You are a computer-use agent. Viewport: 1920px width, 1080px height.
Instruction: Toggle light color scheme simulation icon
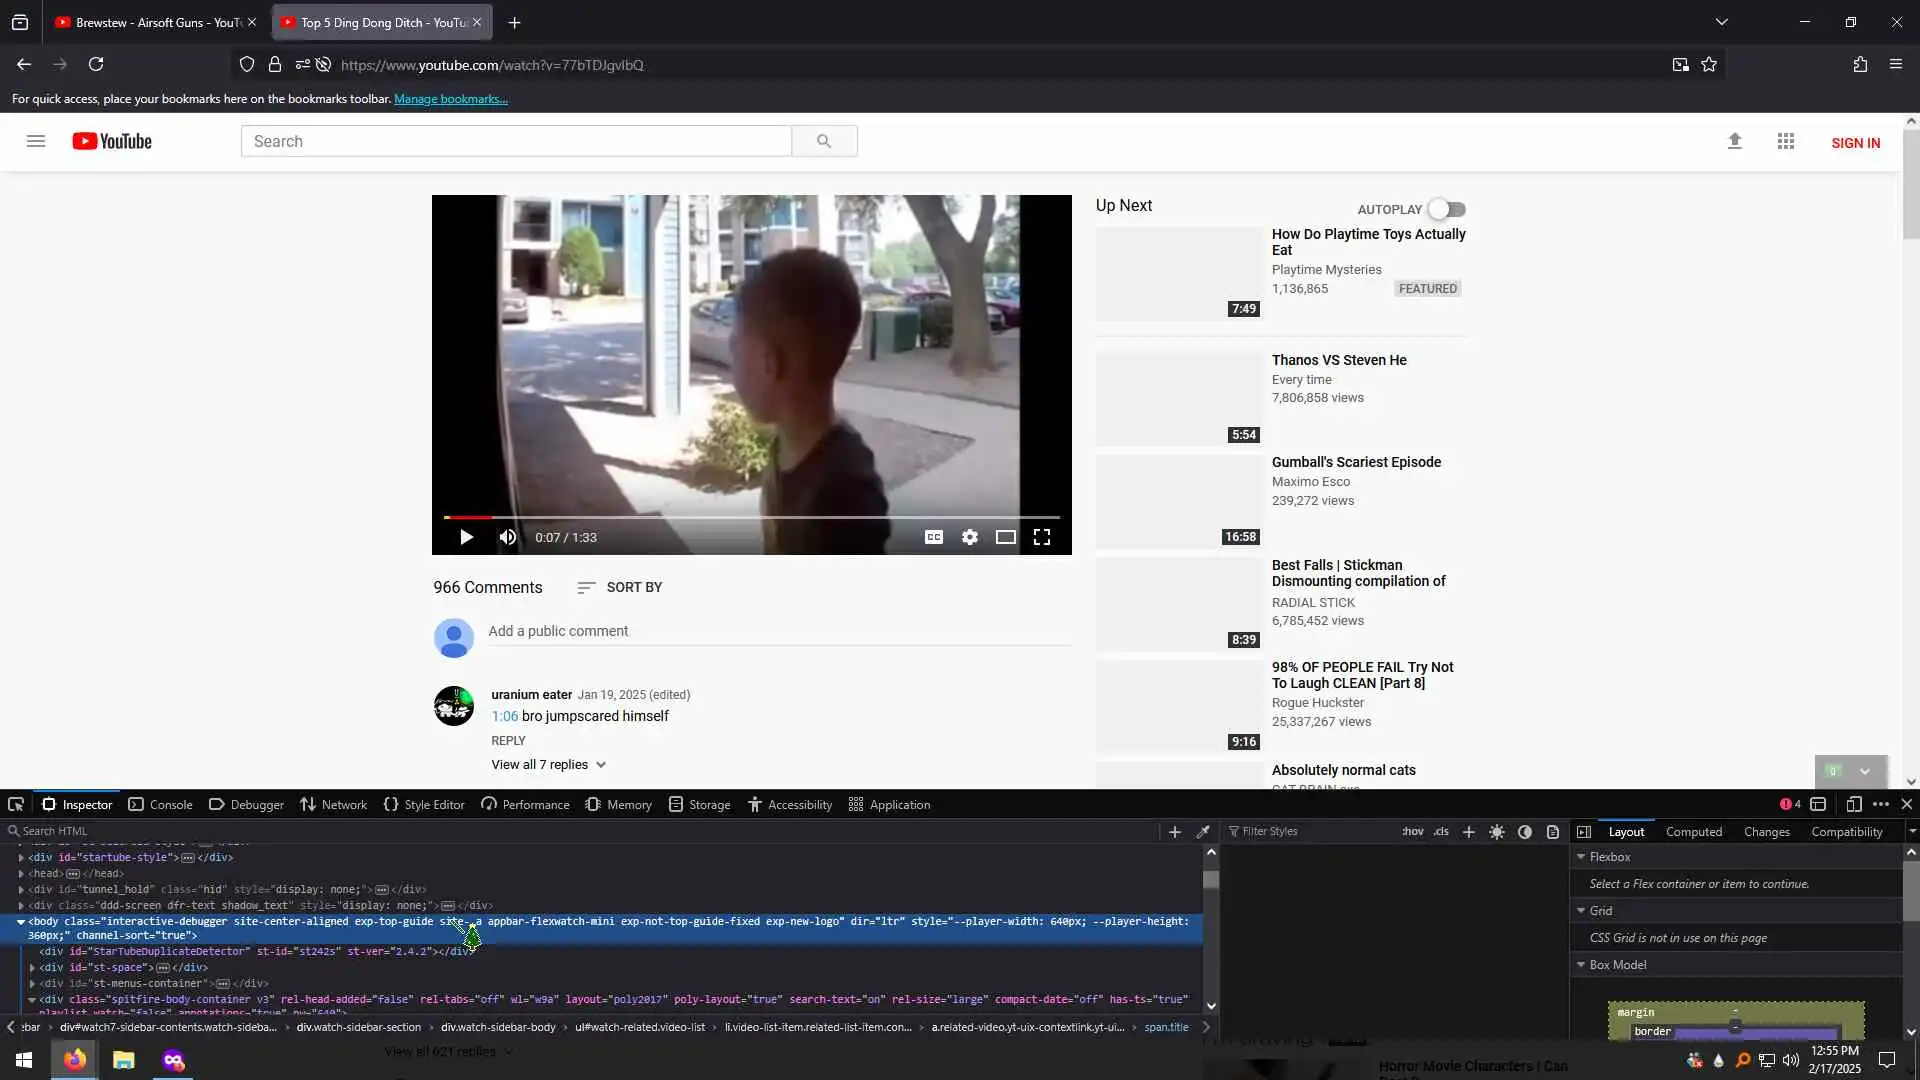[x=1496, y=831]
